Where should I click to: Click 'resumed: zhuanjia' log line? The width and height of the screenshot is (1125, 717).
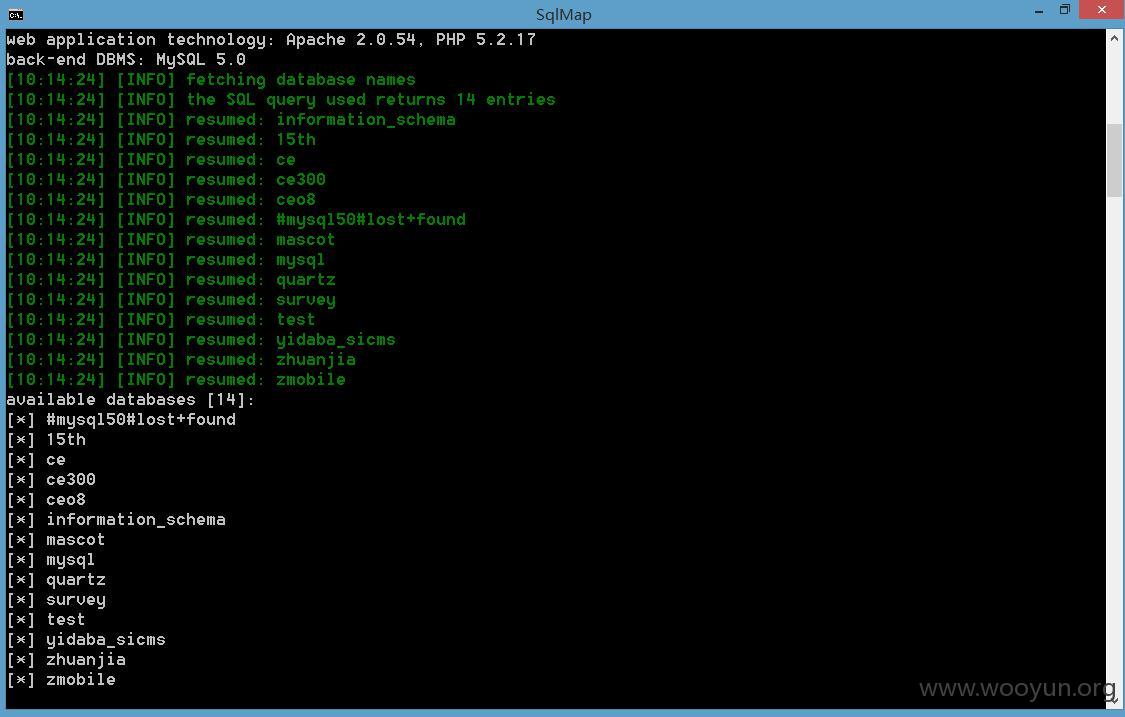181,360
